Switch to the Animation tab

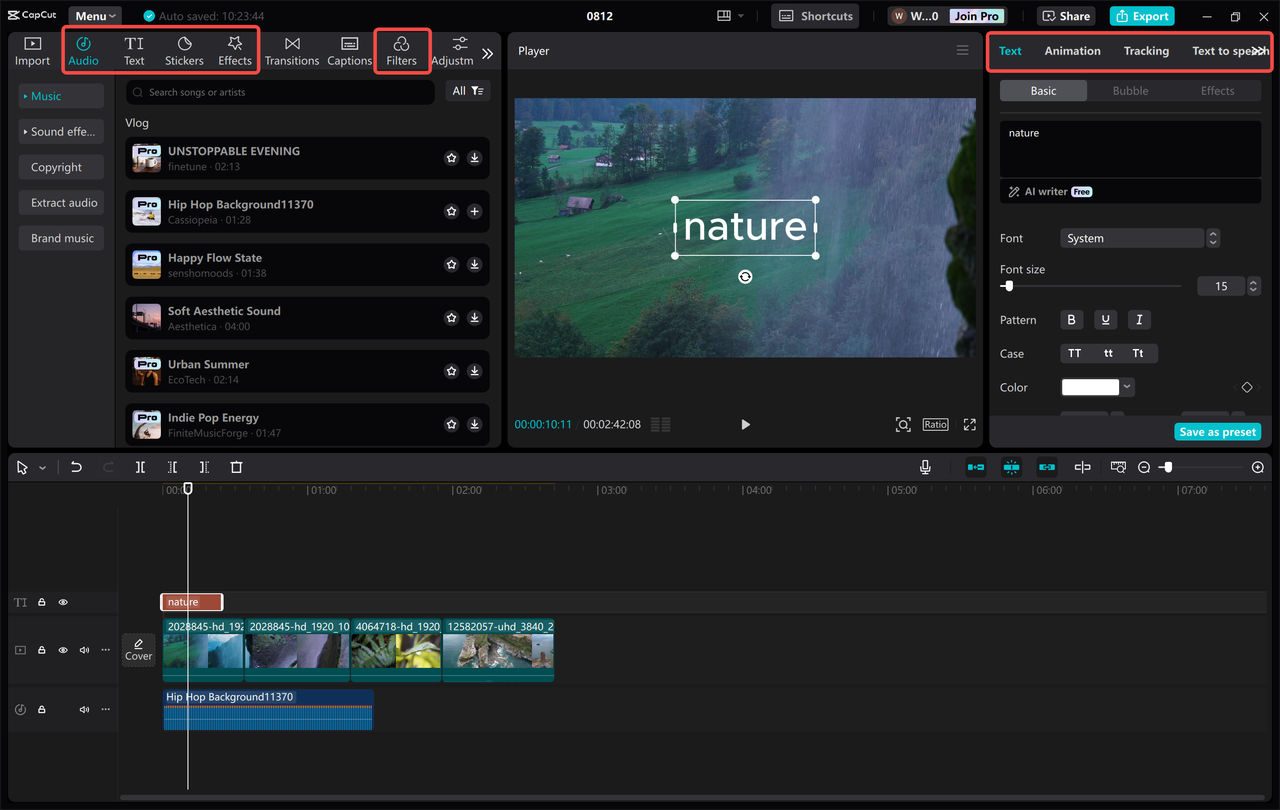[1072, 50]
